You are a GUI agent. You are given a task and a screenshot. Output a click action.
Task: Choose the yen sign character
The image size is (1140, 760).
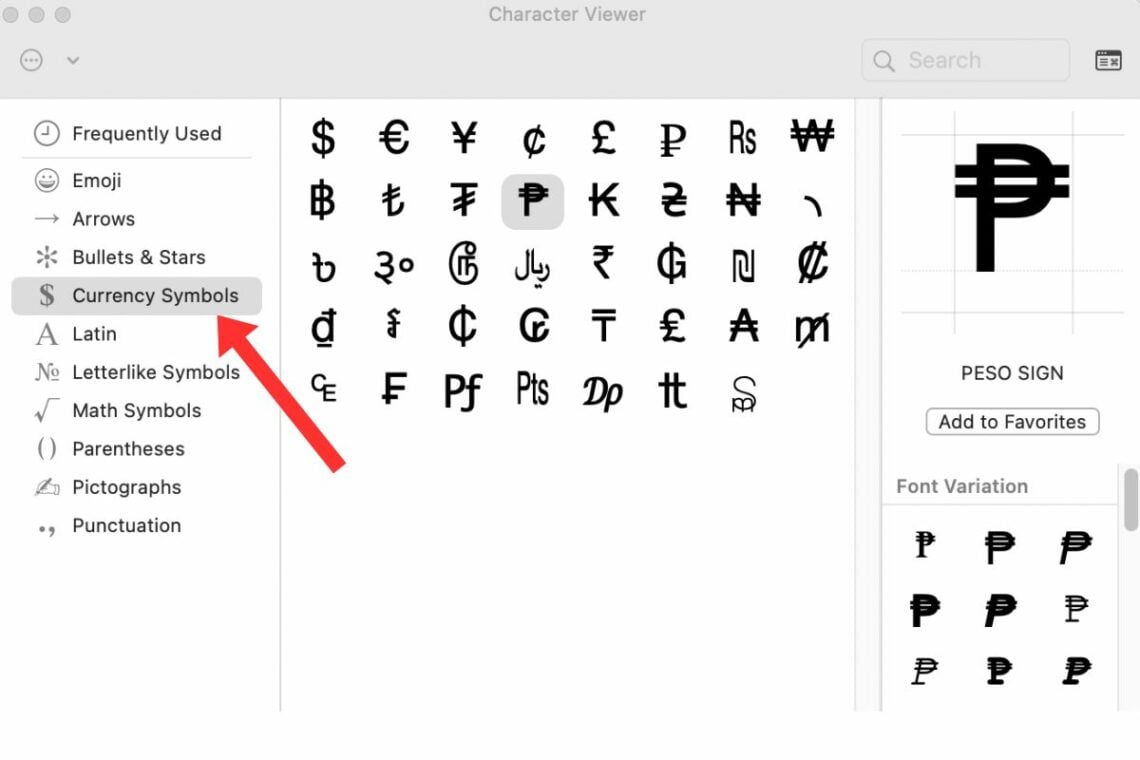coord(464,137)
